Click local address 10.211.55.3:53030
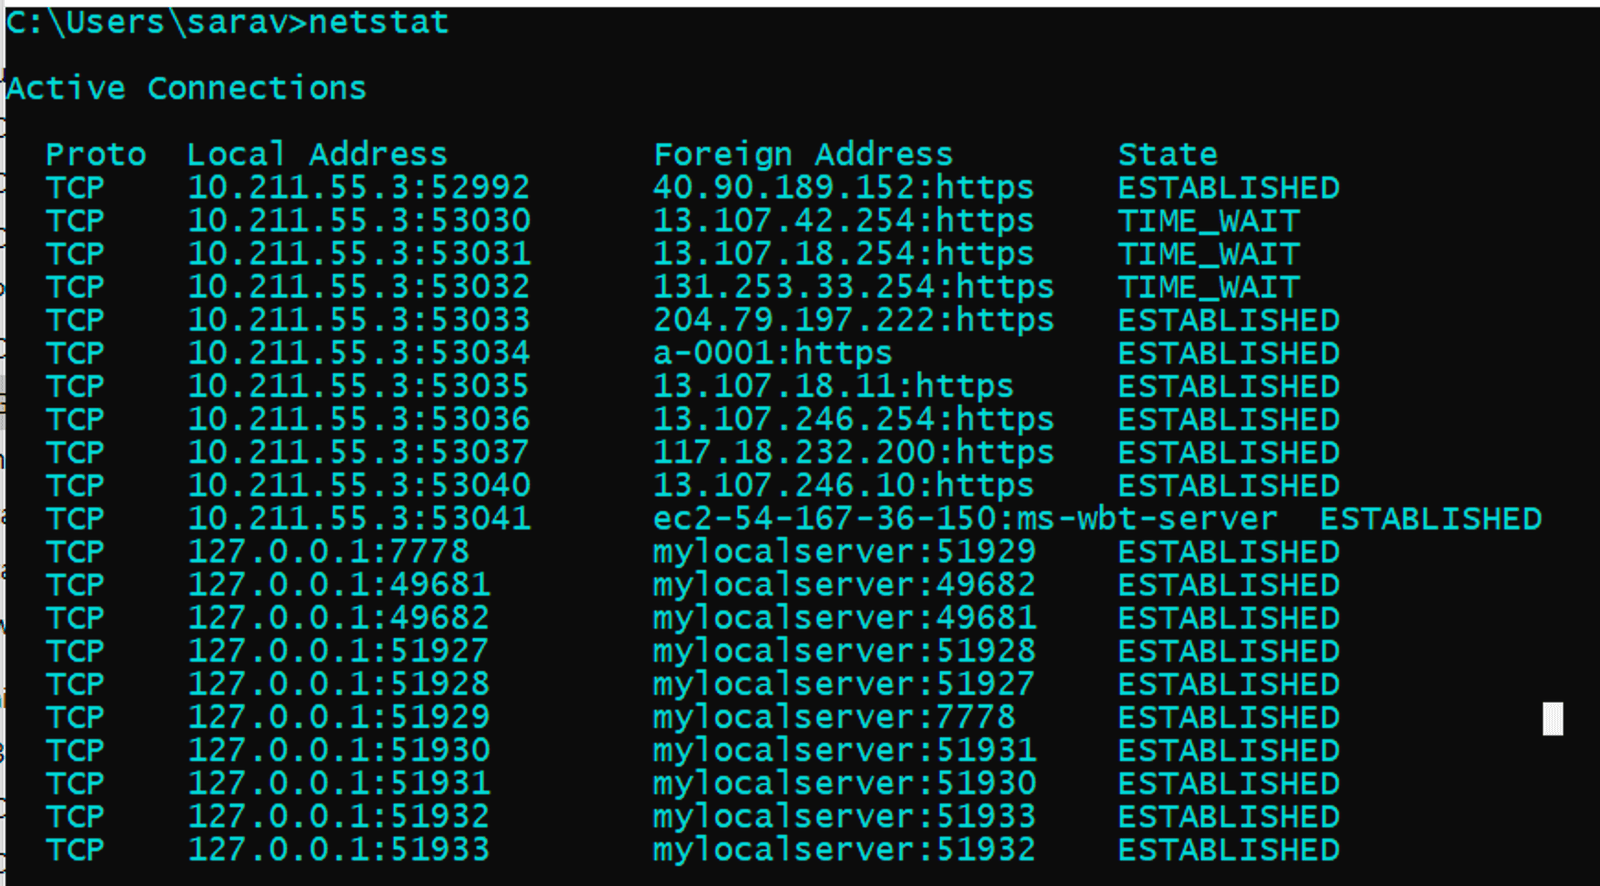The width and height of the screenshot is (1600, 886). (x=359, y=220)
